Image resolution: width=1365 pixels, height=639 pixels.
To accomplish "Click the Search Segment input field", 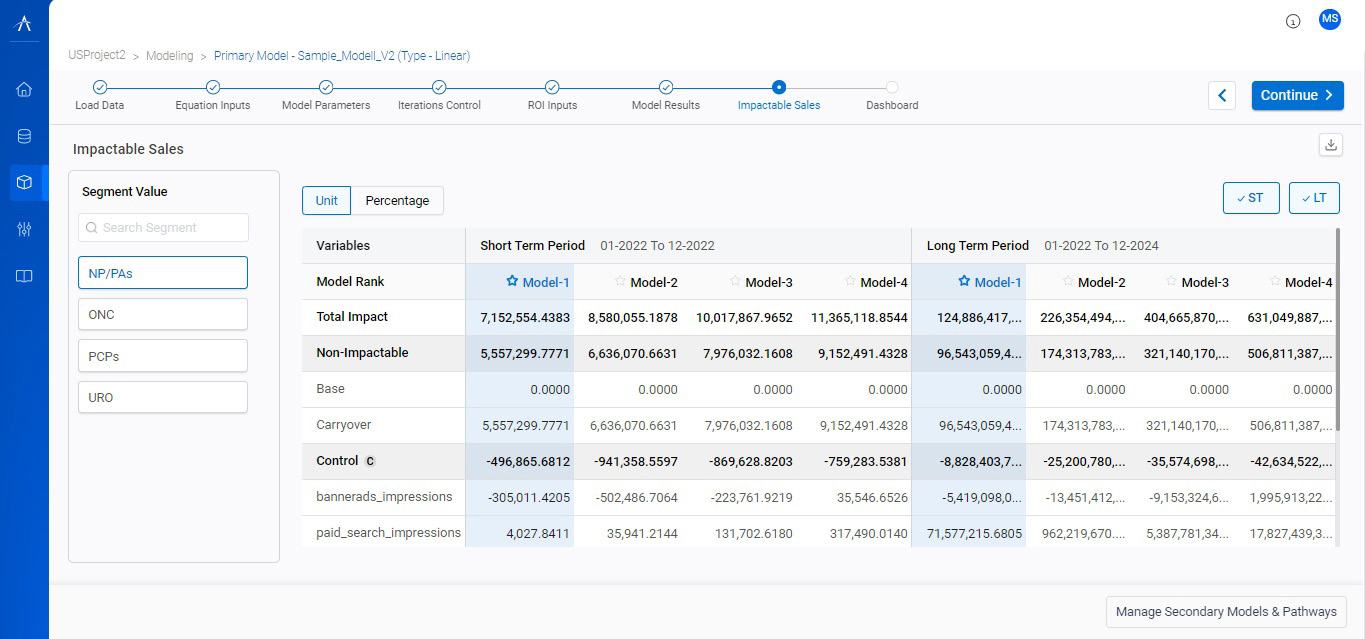I will 163,227.
